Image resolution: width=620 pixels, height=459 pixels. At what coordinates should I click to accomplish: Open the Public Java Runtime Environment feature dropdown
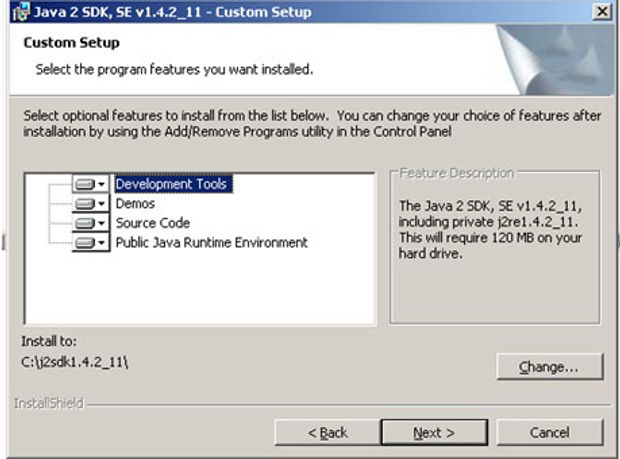pyautogui.click(x=91, y=242)
